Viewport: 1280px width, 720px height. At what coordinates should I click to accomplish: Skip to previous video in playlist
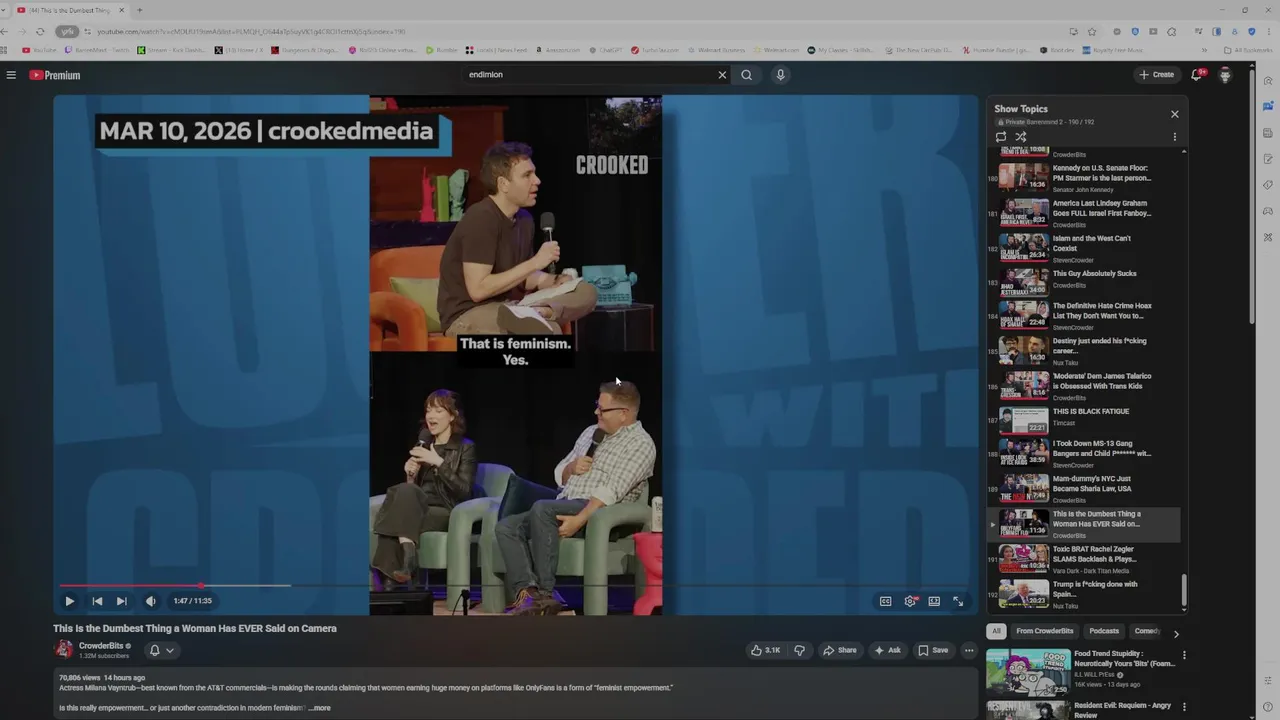pos(97,601)
